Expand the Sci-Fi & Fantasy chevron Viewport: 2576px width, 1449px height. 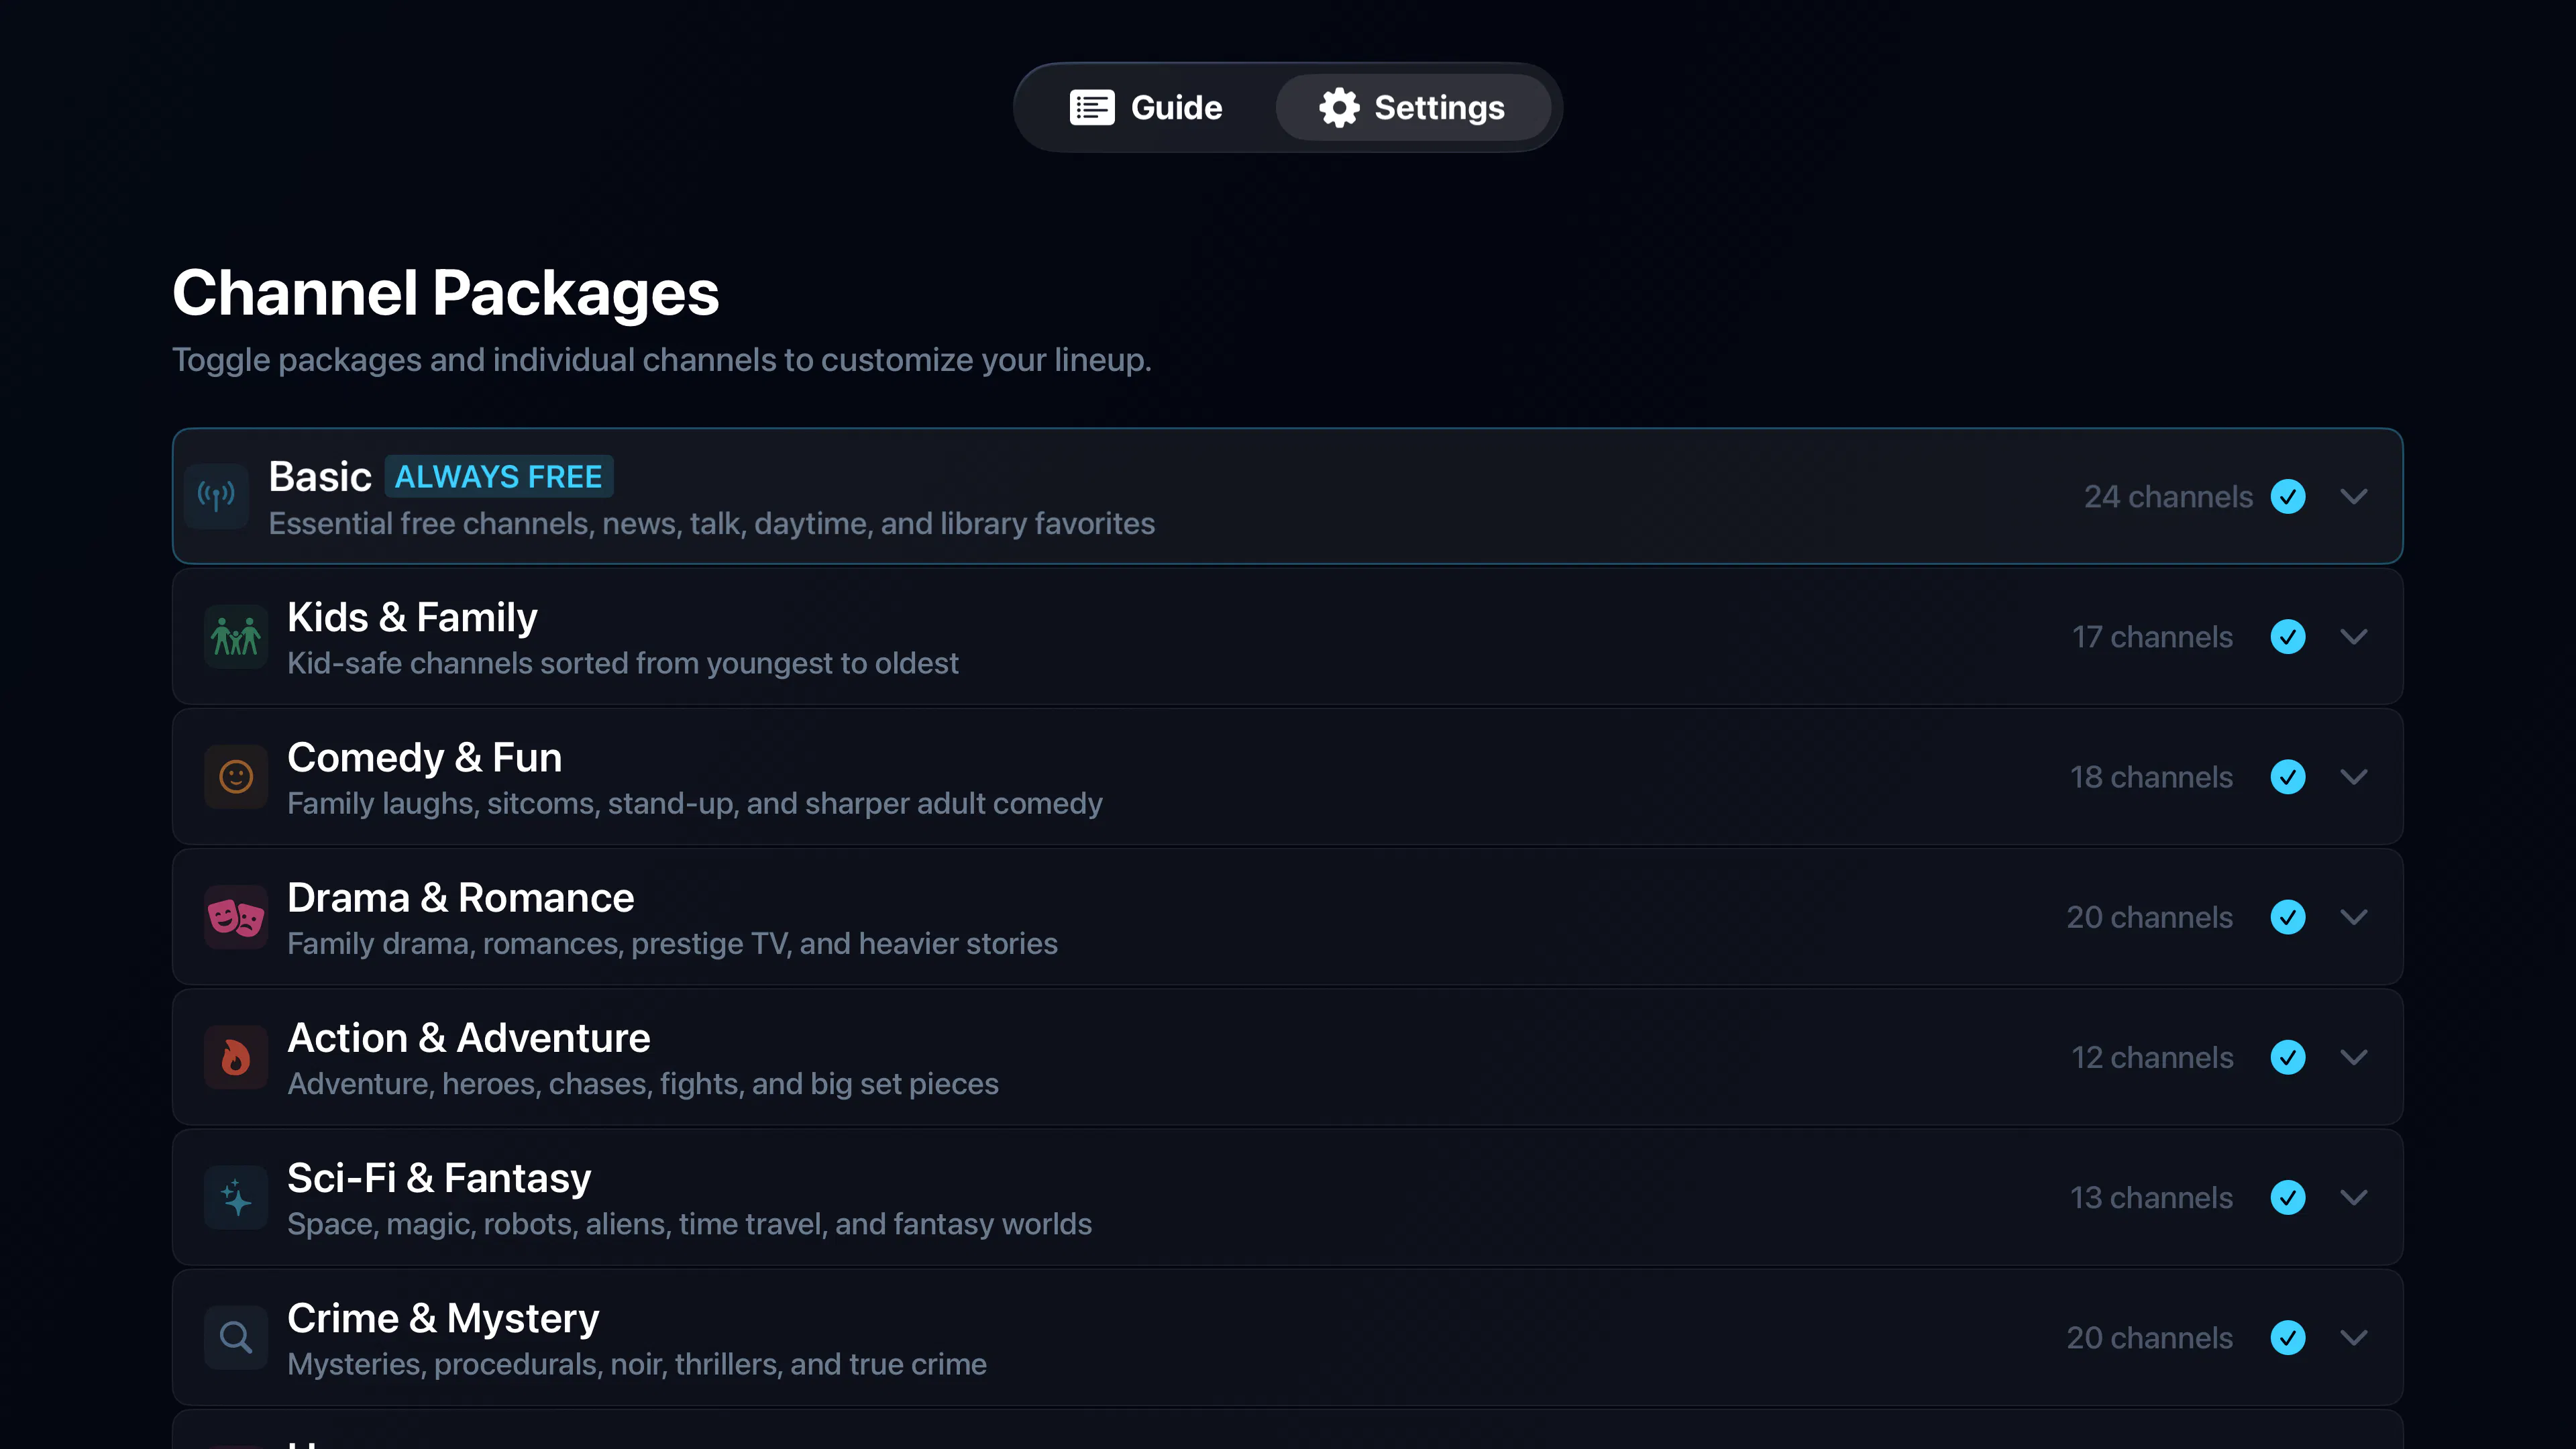tap(2354, 1197)
